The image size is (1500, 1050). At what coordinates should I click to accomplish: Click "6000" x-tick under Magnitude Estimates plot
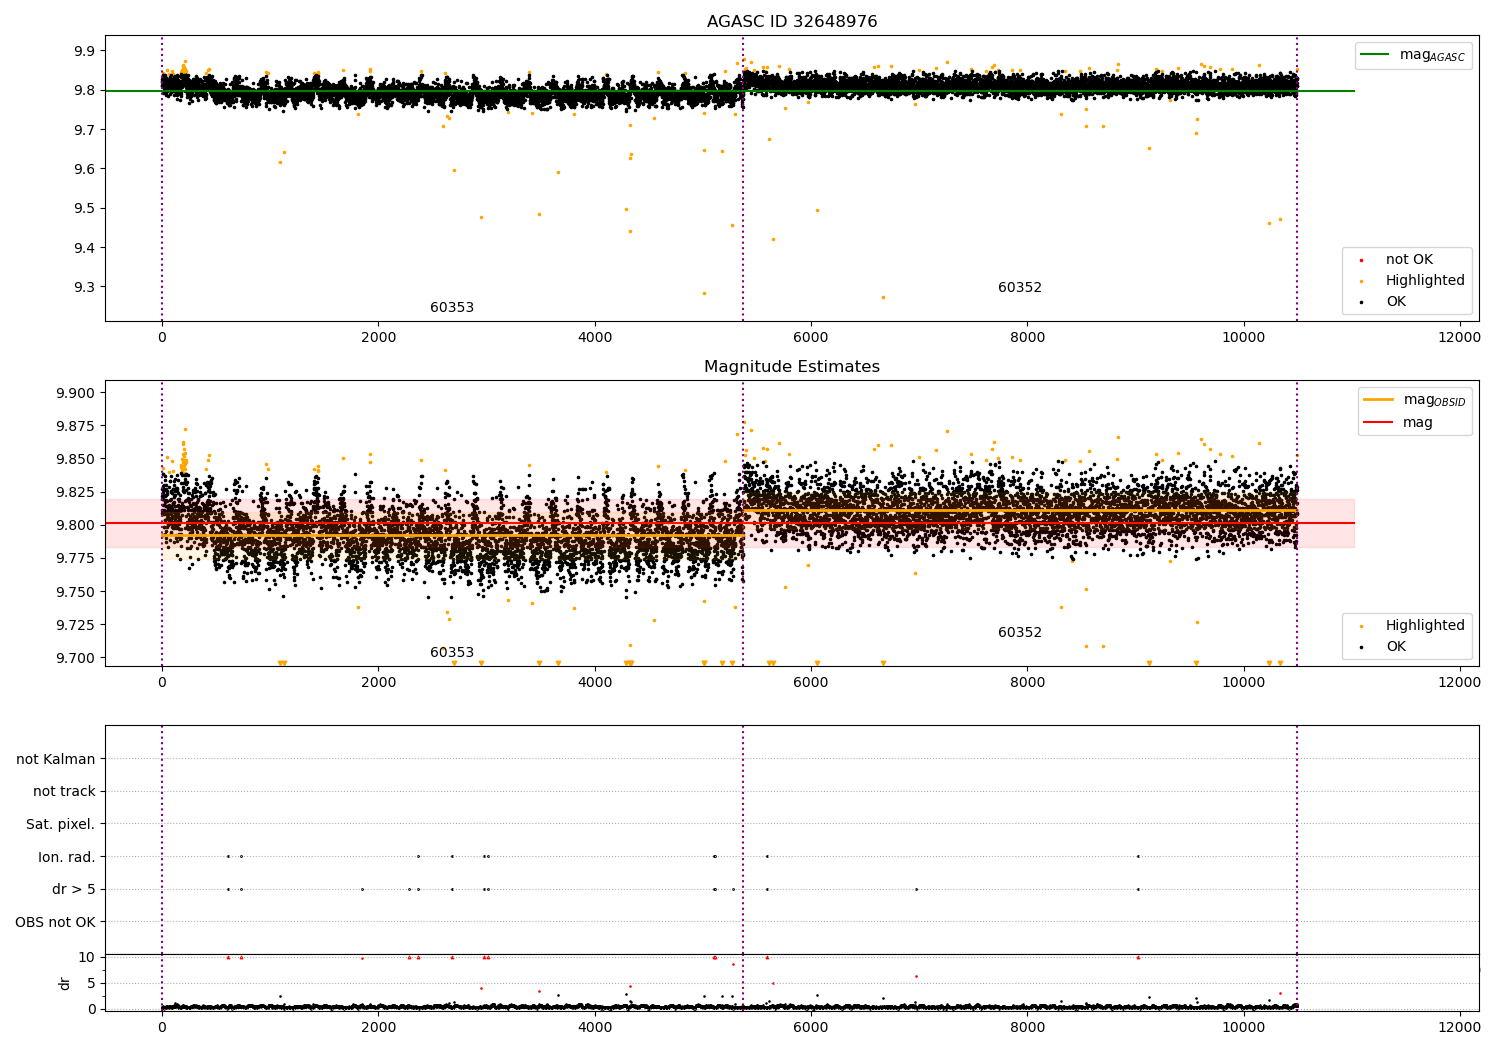click(x=811, y=683)
